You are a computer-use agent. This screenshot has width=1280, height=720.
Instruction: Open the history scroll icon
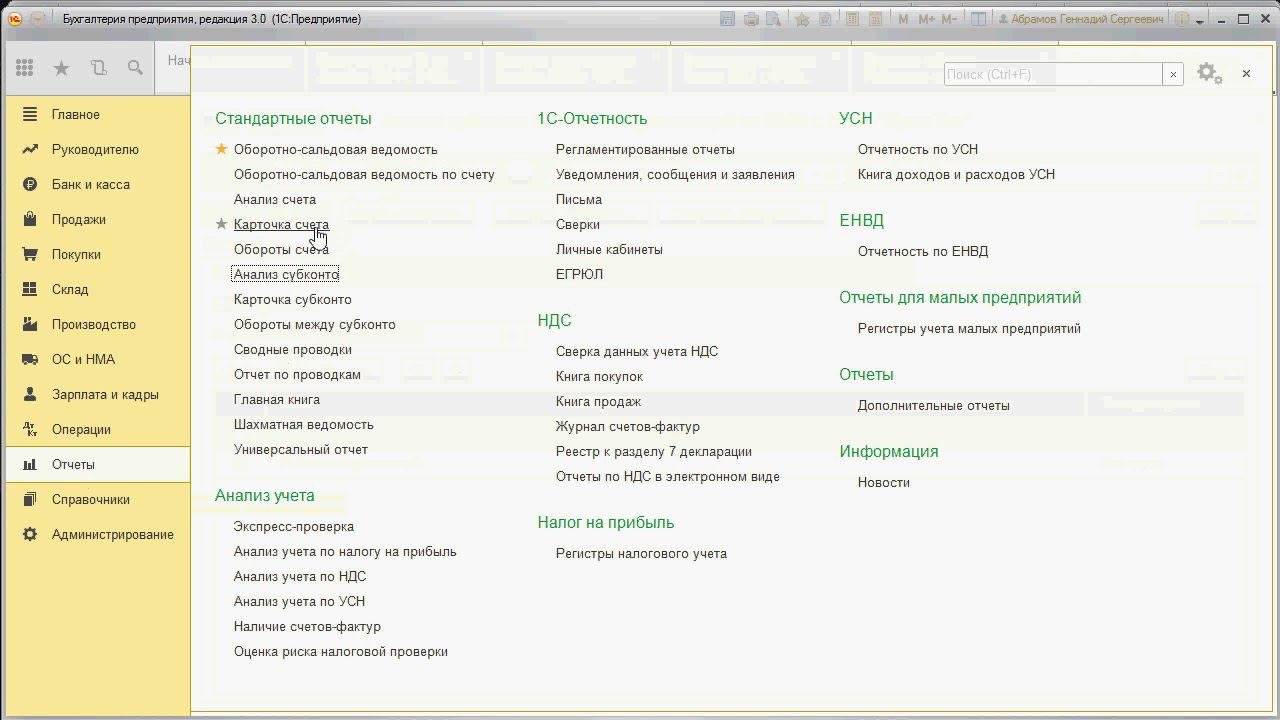98,68
